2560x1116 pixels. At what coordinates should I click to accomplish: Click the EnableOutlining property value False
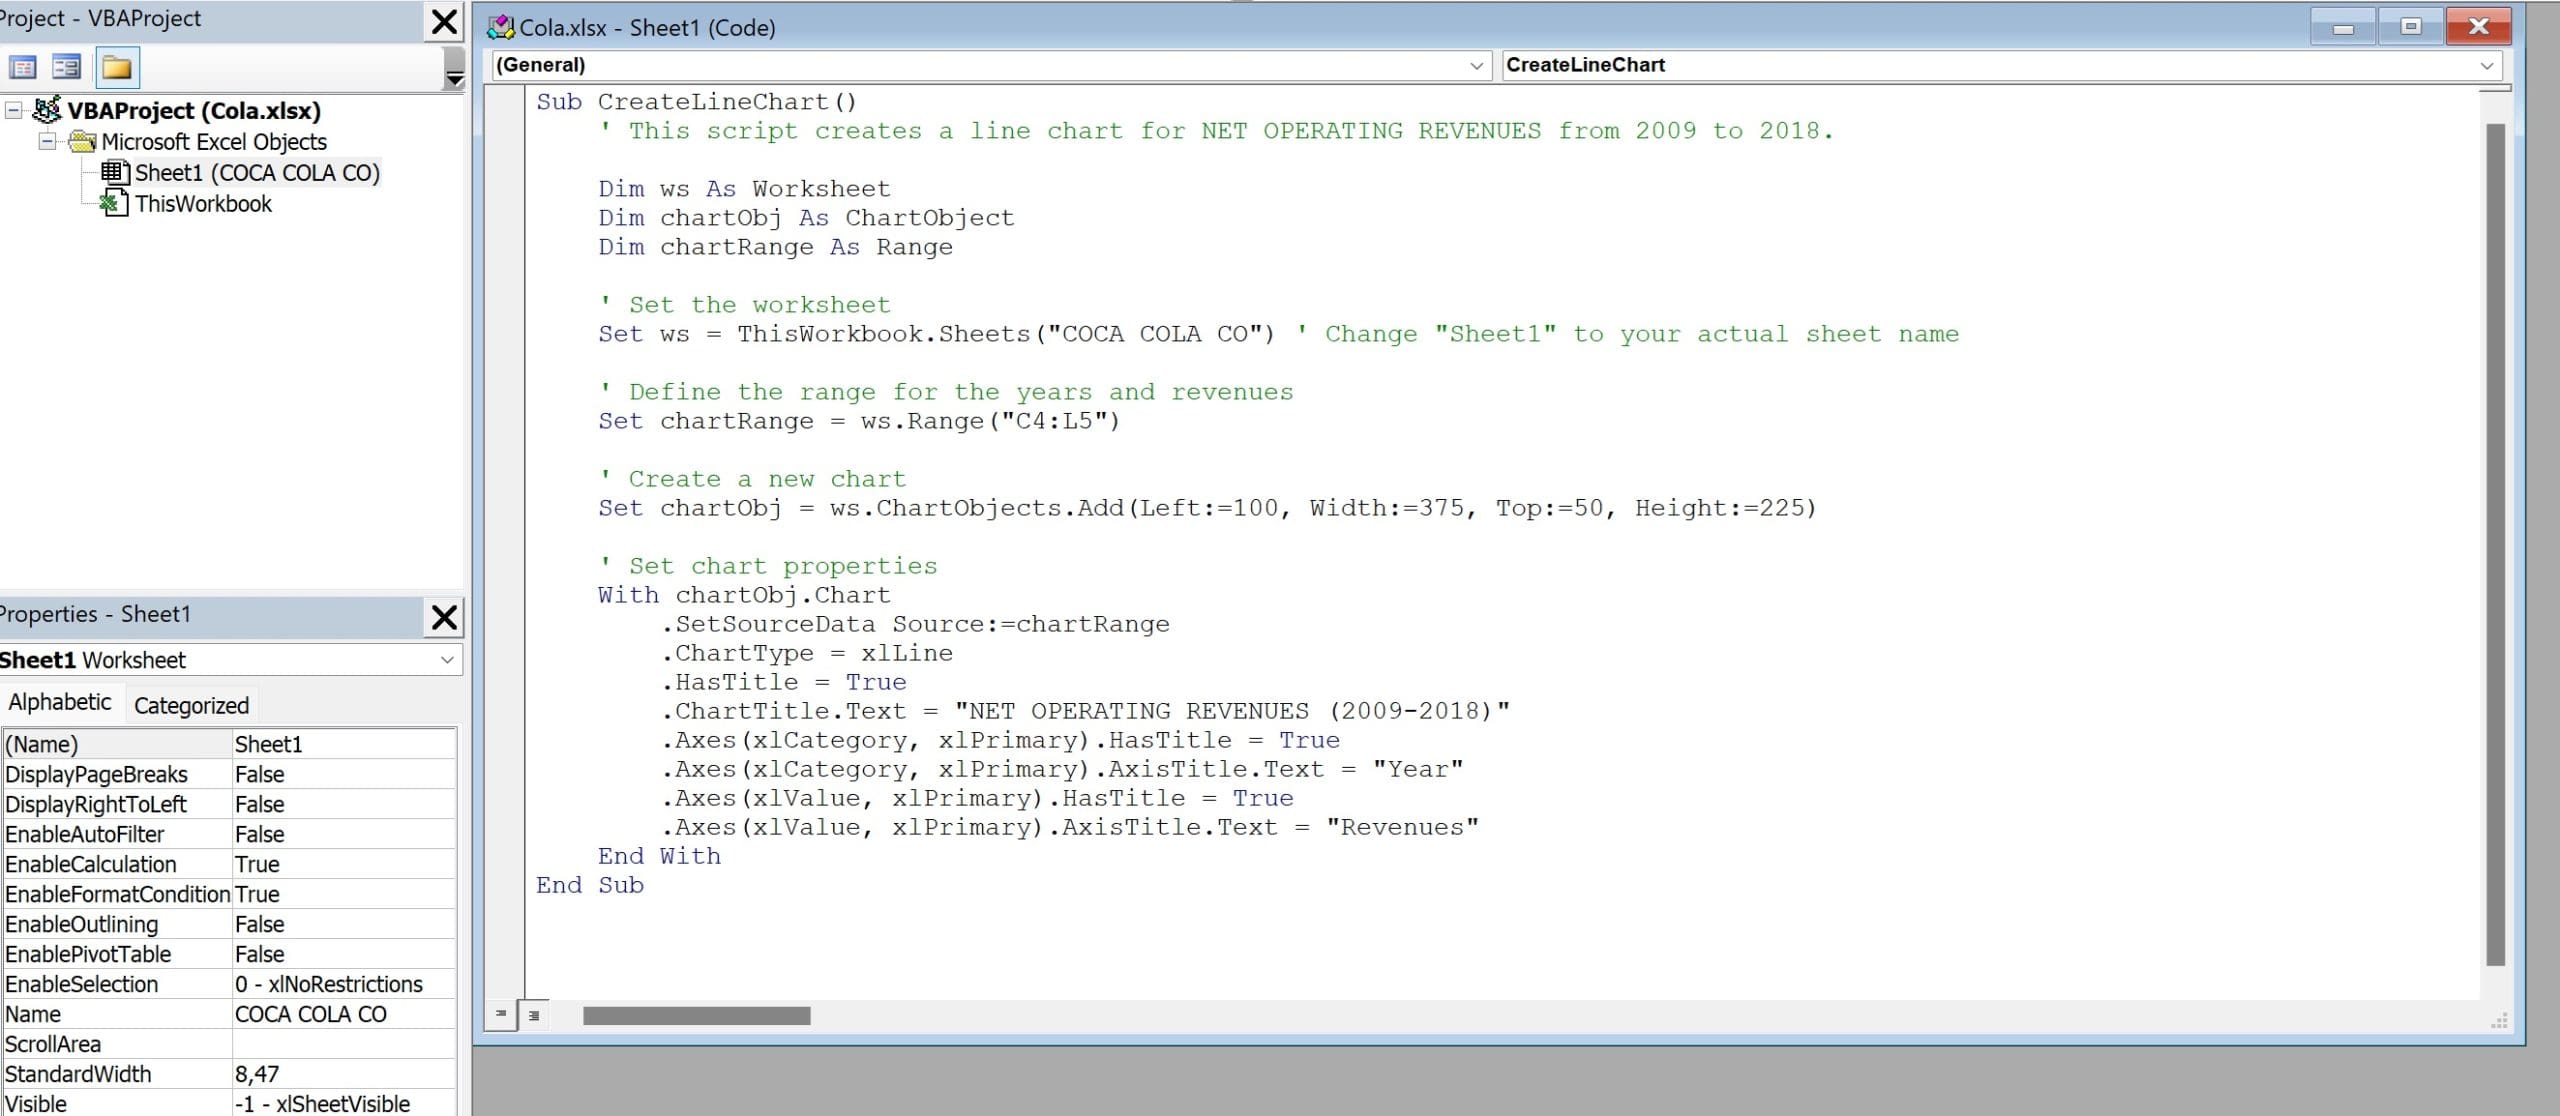[x=344, y=924]
